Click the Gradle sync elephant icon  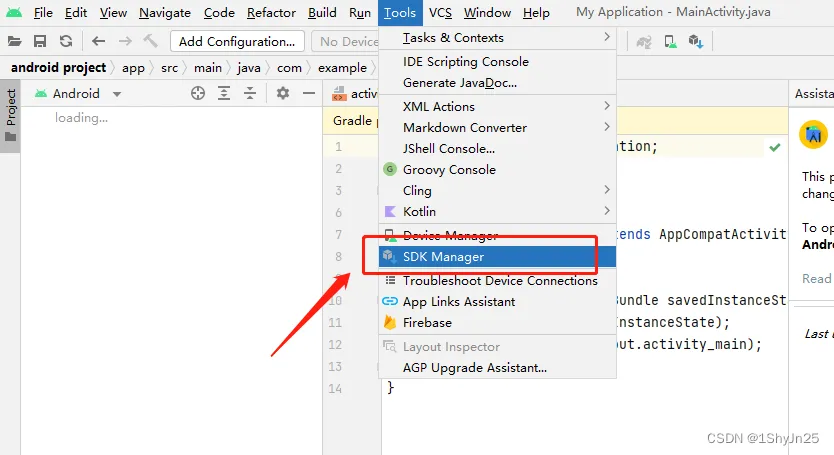[644, 42]
